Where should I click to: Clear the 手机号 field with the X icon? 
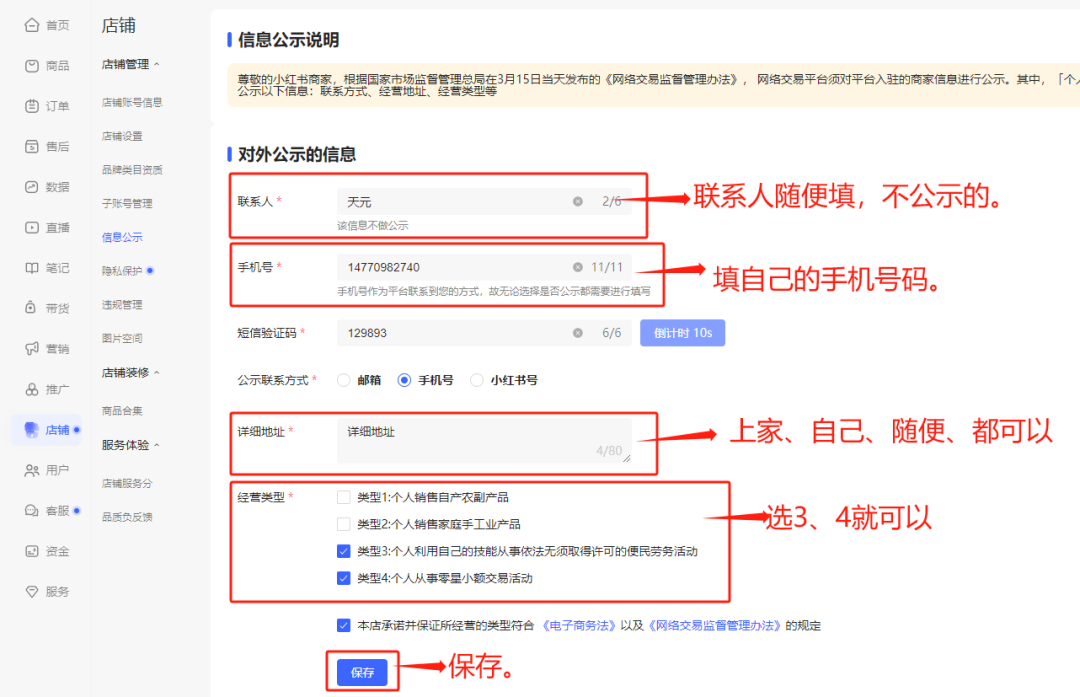(x=578, y=267)
